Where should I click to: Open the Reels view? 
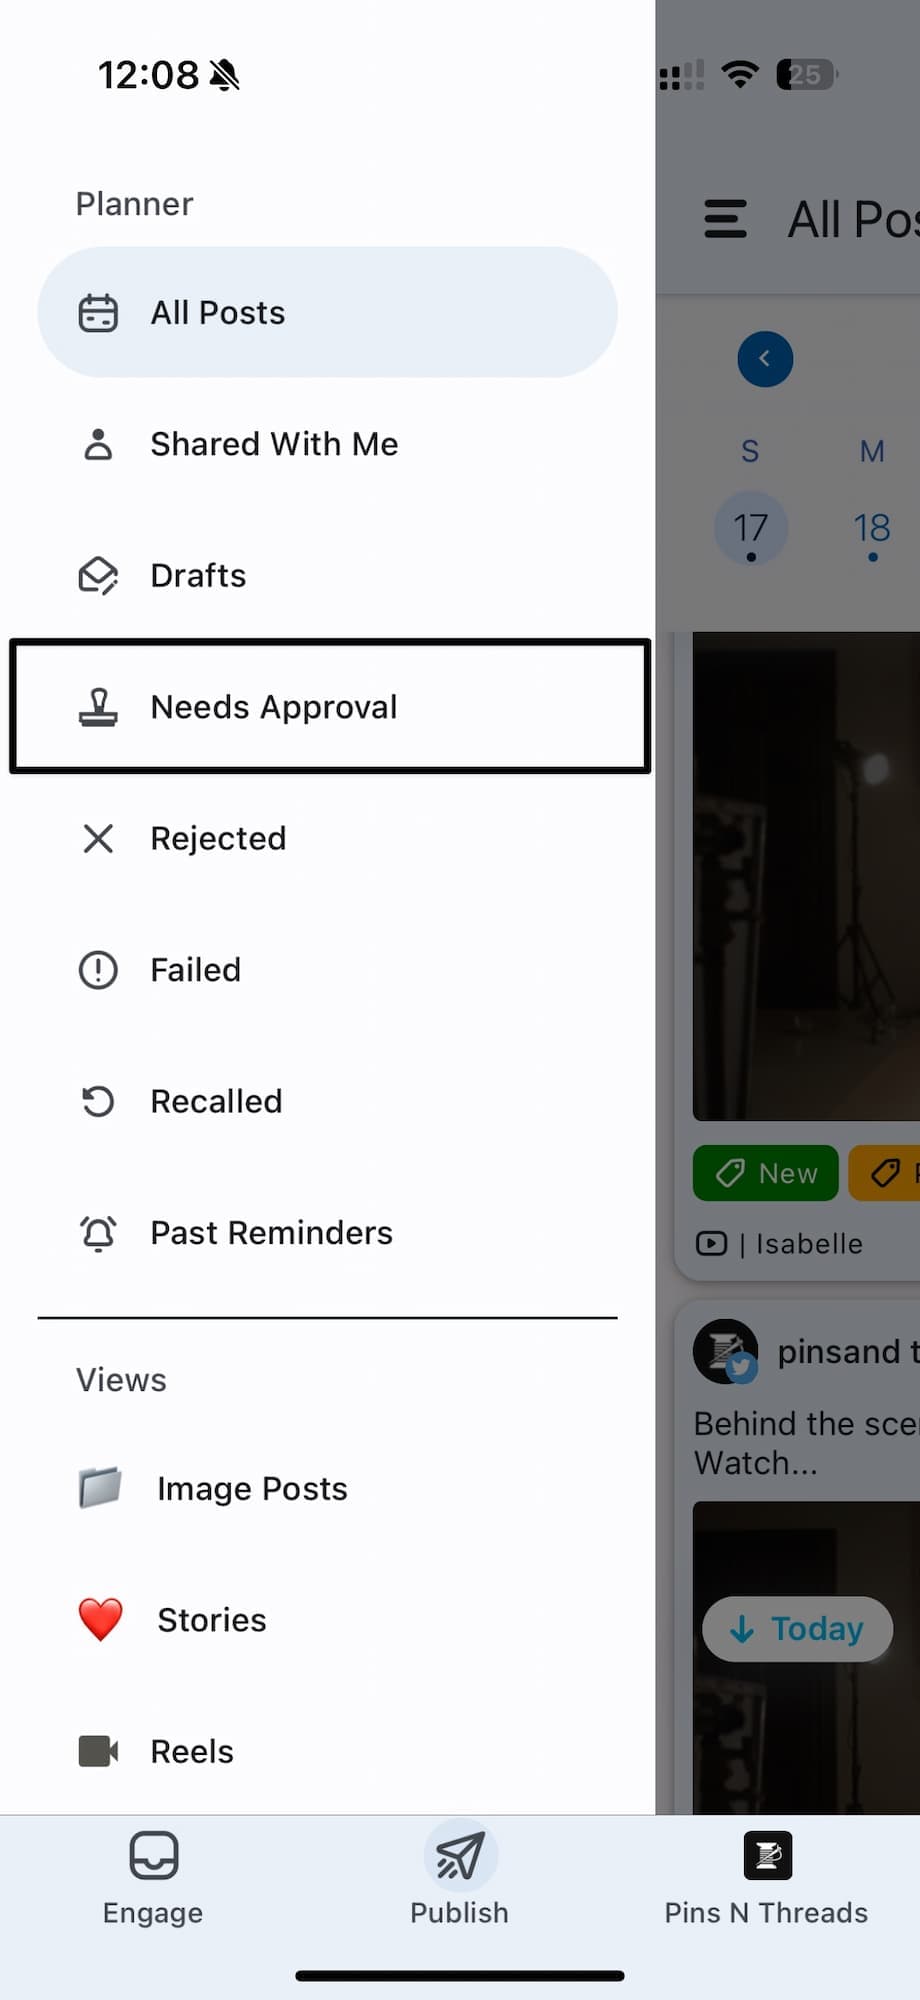[192, 1752]
